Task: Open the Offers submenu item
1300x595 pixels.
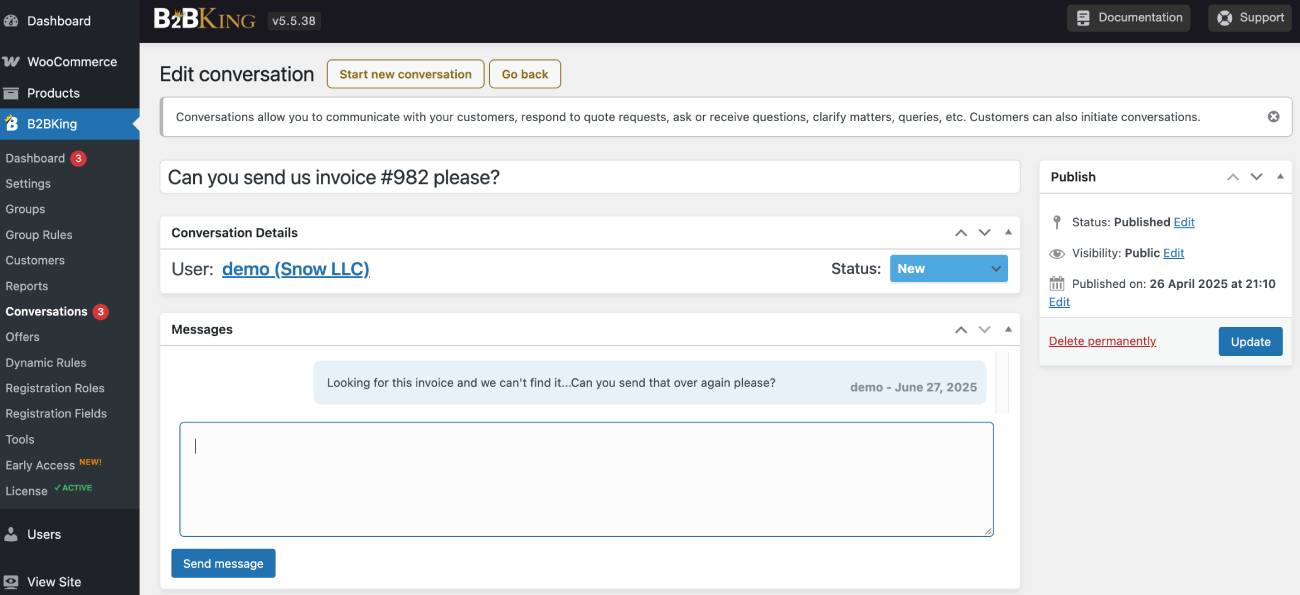Action: tap(22, 337)
